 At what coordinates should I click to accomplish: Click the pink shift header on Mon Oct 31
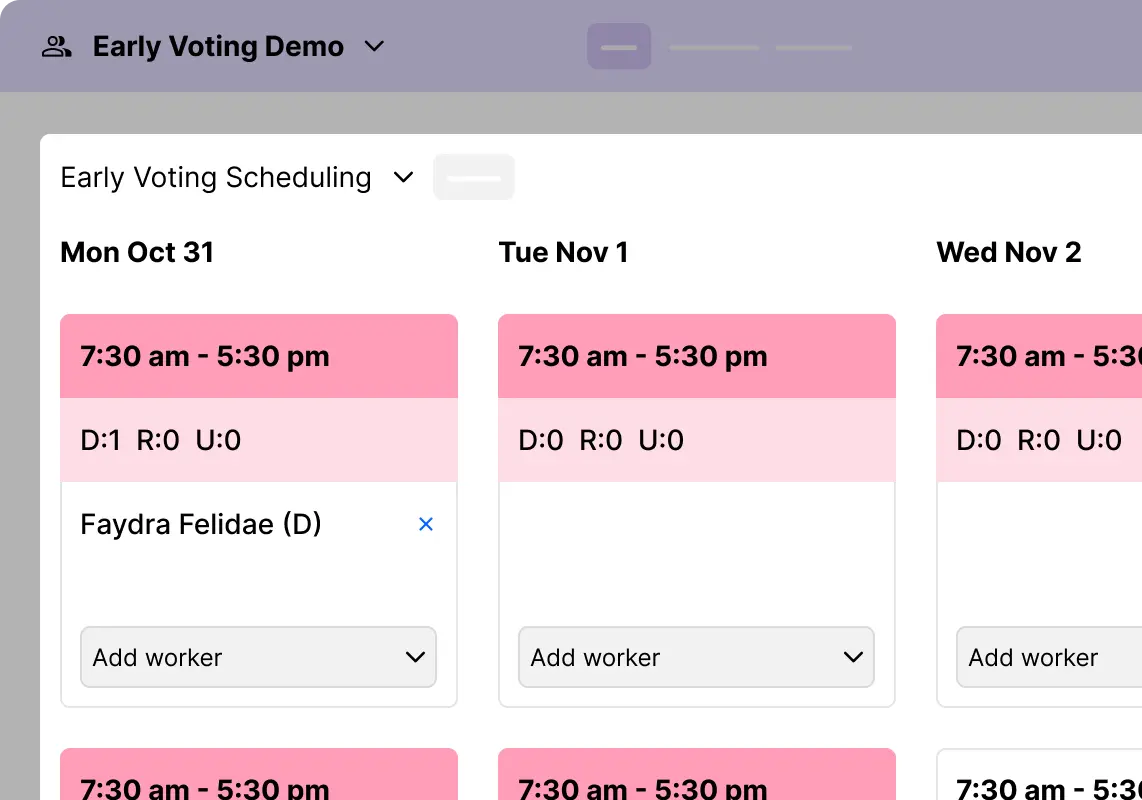tap(259, 356)
